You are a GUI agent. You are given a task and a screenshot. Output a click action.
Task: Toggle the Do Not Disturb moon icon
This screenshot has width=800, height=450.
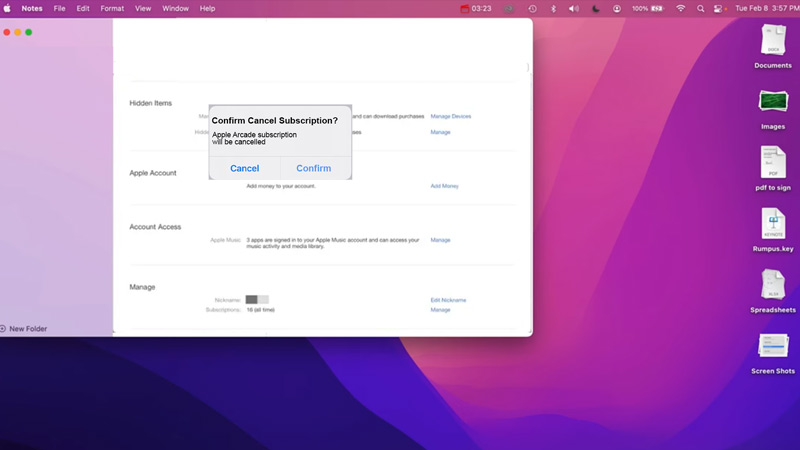(595, 9)
